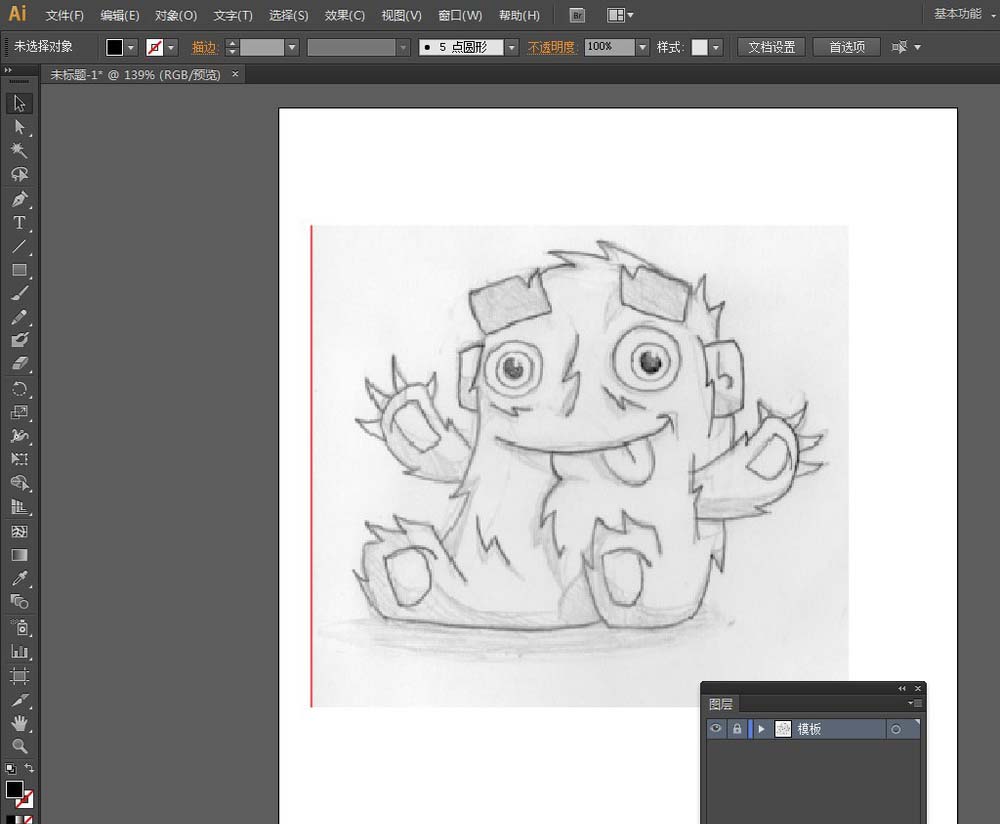Click the black fill swatch in control bar
This screenshot has height=824, width=1000.
click(115, 47)
